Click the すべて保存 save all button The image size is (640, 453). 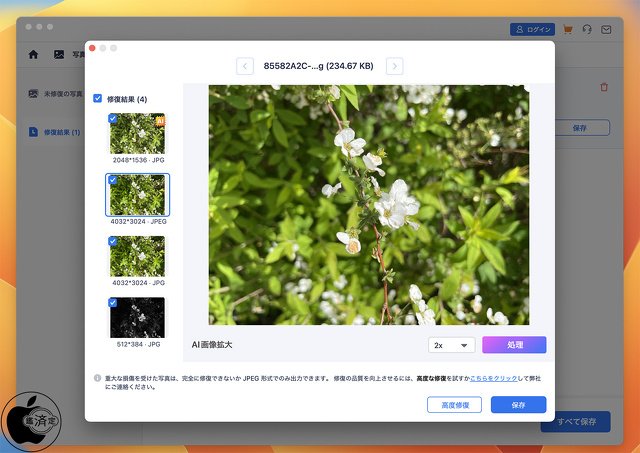coord(576,422)
